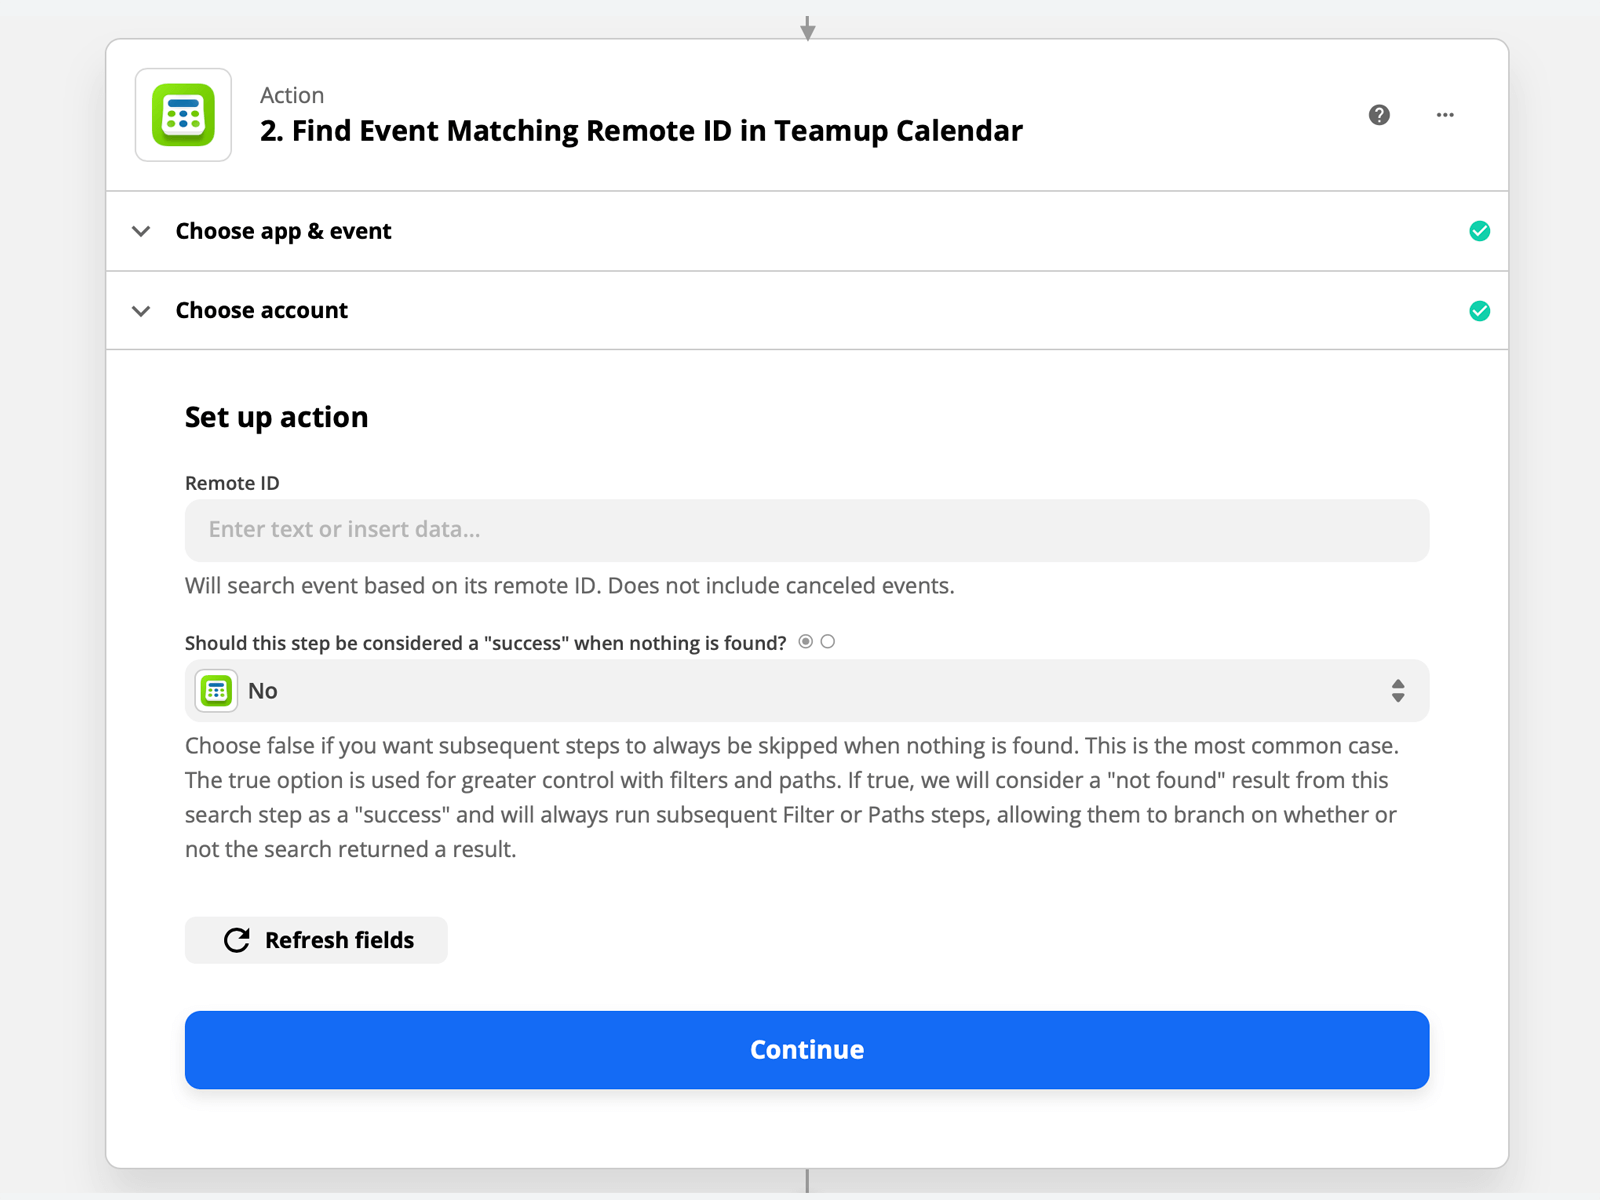Open the three-dot more options menu
The image size is (1600, 1200).
[1445, 115]
